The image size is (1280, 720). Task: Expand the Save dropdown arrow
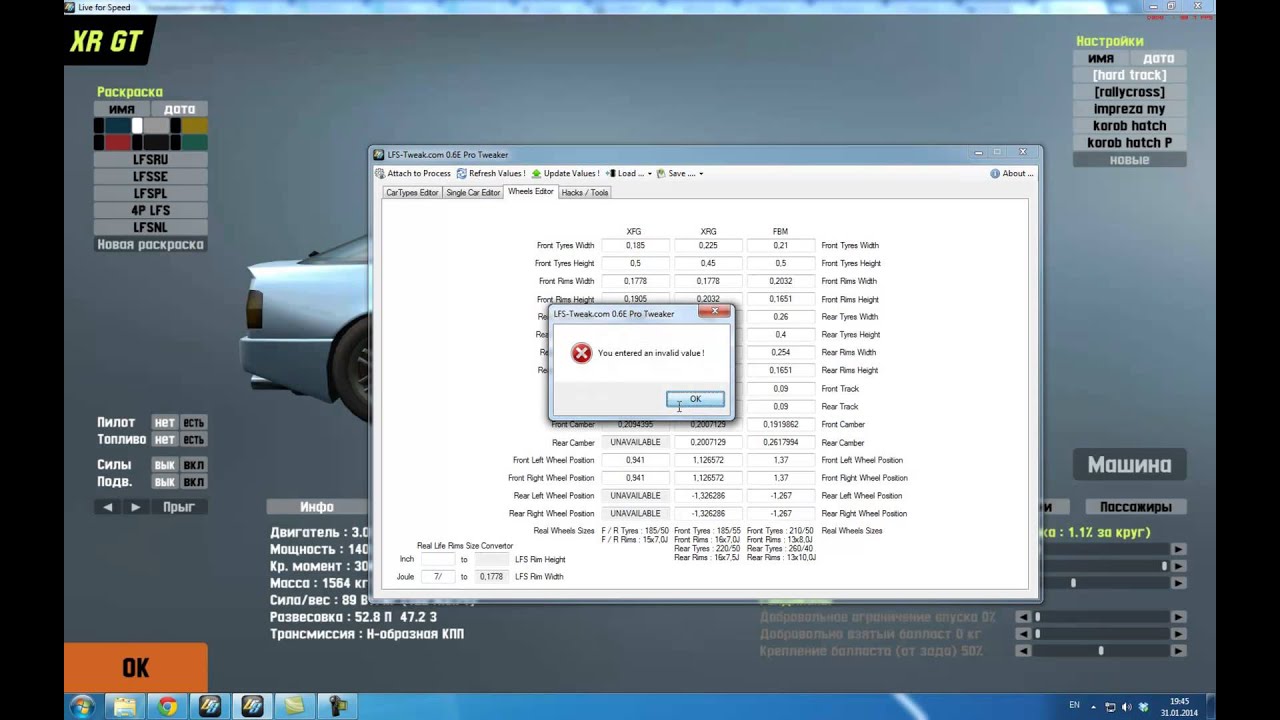click(x=701, y=174)
